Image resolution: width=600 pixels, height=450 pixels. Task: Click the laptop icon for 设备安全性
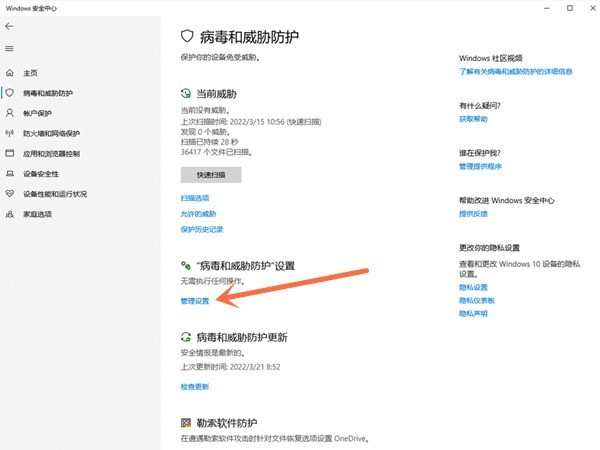(10, 174)
